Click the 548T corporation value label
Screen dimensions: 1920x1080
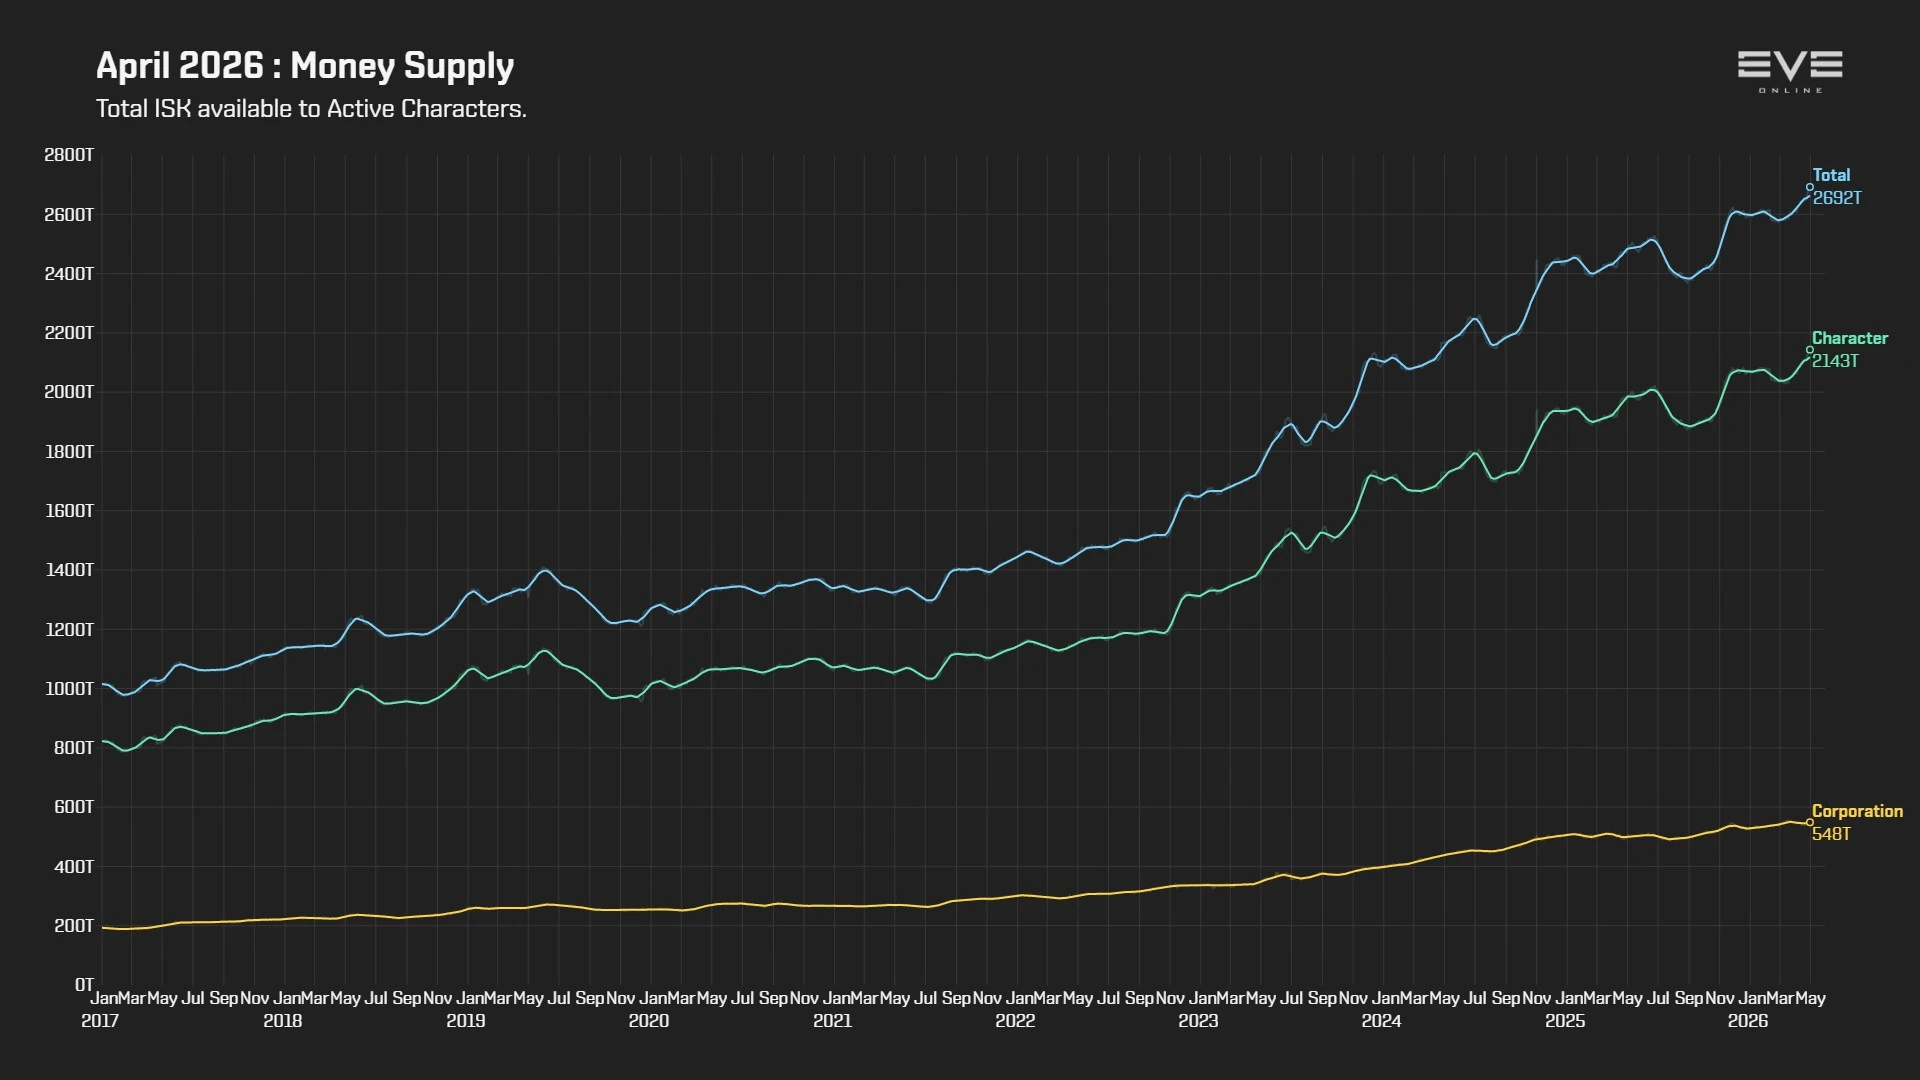1831,834
